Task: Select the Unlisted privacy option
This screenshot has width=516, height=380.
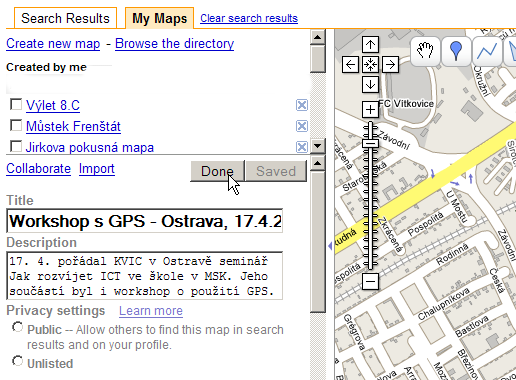Action: click(18, 361)
